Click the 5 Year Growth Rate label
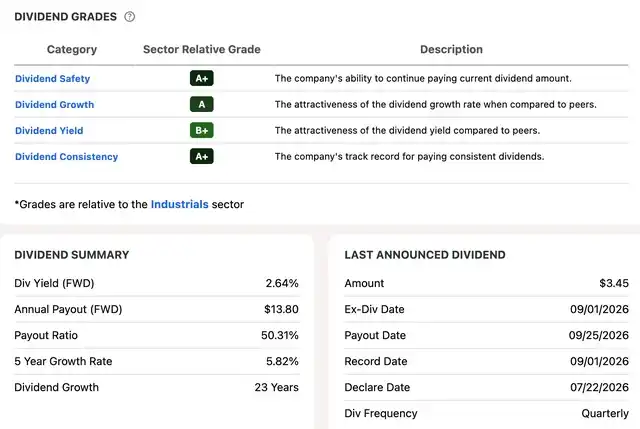This screenshot has height=429, width=640. coord(63,361)
